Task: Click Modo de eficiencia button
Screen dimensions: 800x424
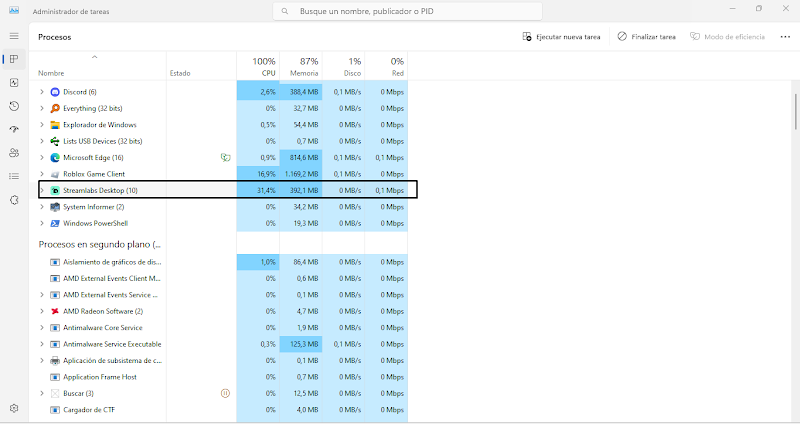Action: click(728, 37)
